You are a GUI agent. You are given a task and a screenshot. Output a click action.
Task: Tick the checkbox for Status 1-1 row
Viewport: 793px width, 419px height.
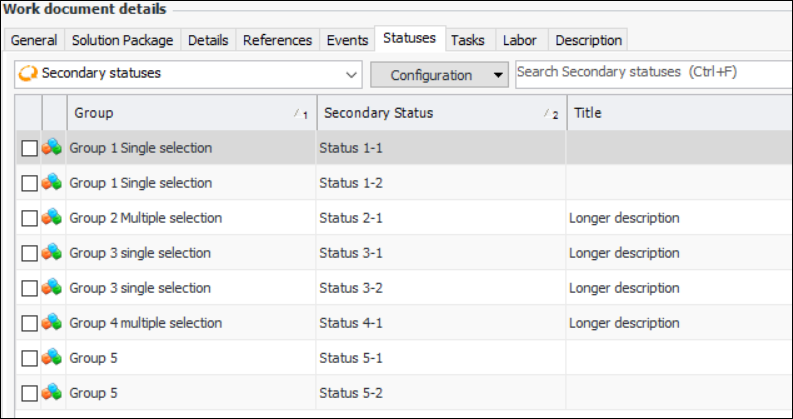pos(29,148)
